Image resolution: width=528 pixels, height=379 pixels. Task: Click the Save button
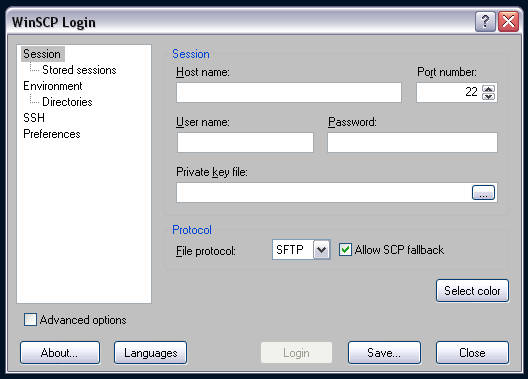384,353
